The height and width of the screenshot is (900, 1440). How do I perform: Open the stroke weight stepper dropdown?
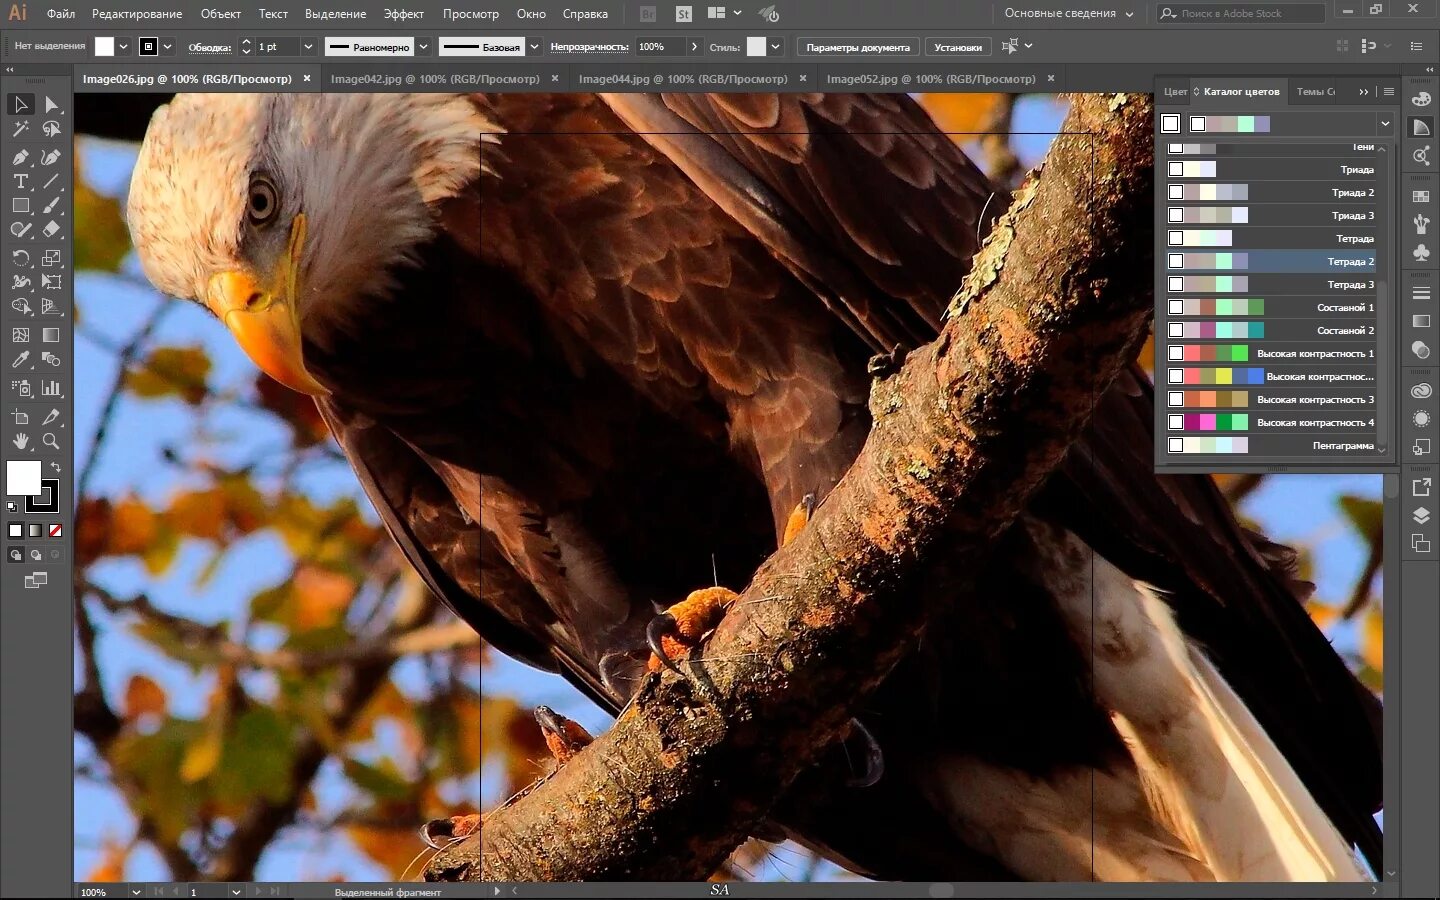[x=307, y=46]
